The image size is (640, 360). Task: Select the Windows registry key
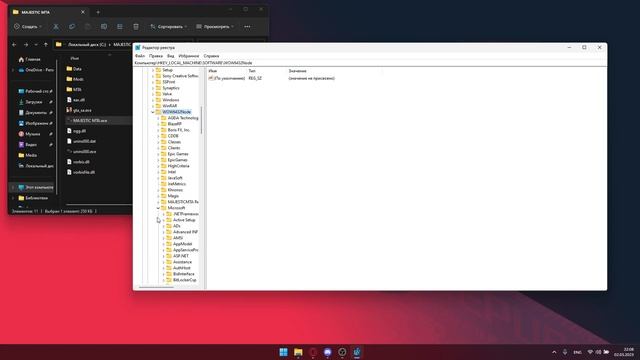(171, 100)
